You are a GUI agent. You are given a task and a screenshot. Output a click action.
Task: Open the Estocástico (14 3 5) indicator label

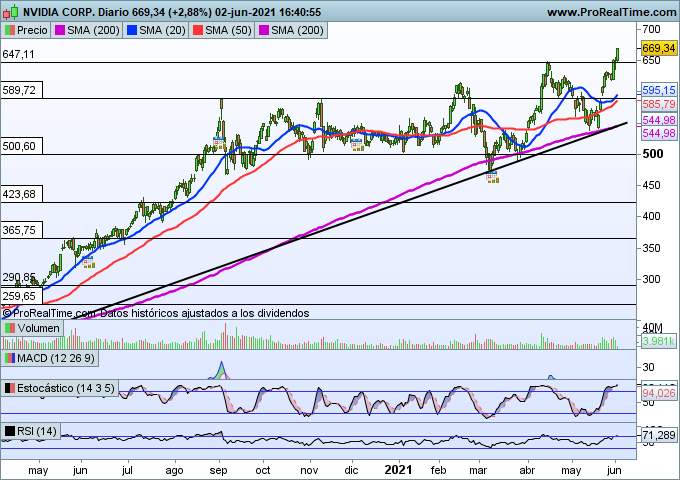point(59,388)
